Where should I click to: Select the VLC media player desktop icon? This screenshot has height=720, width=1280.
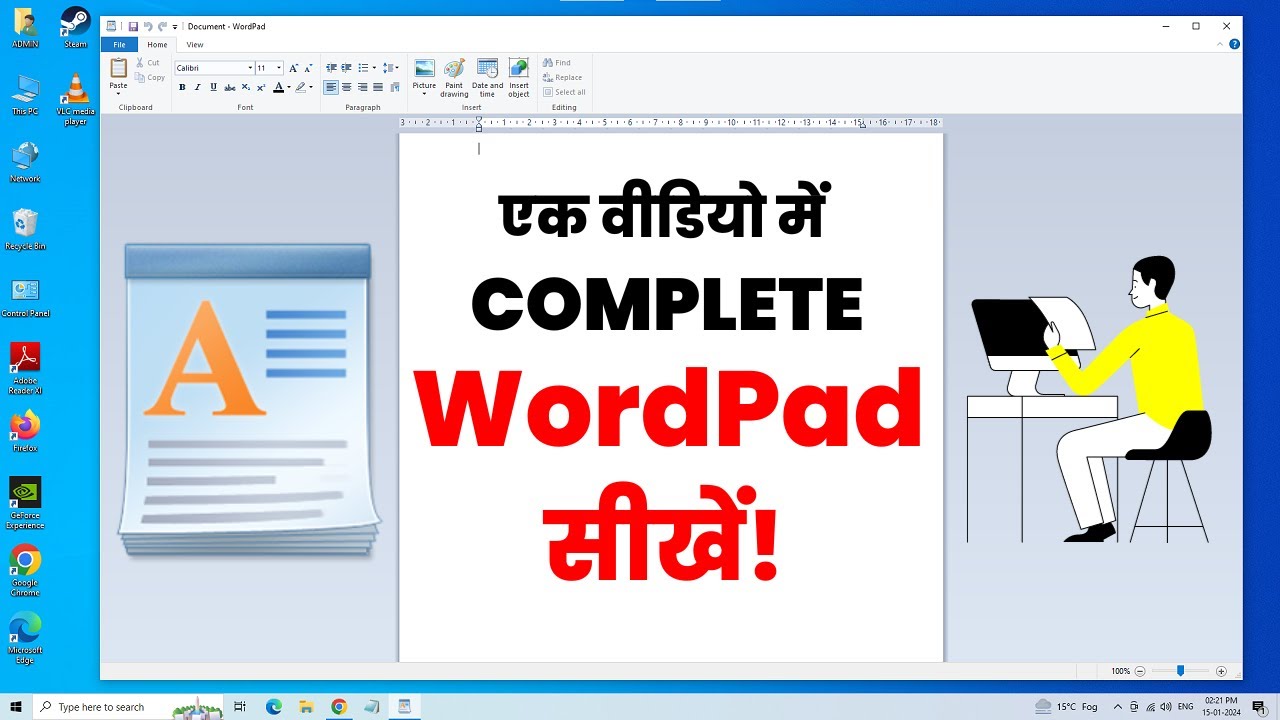(75, 100)
